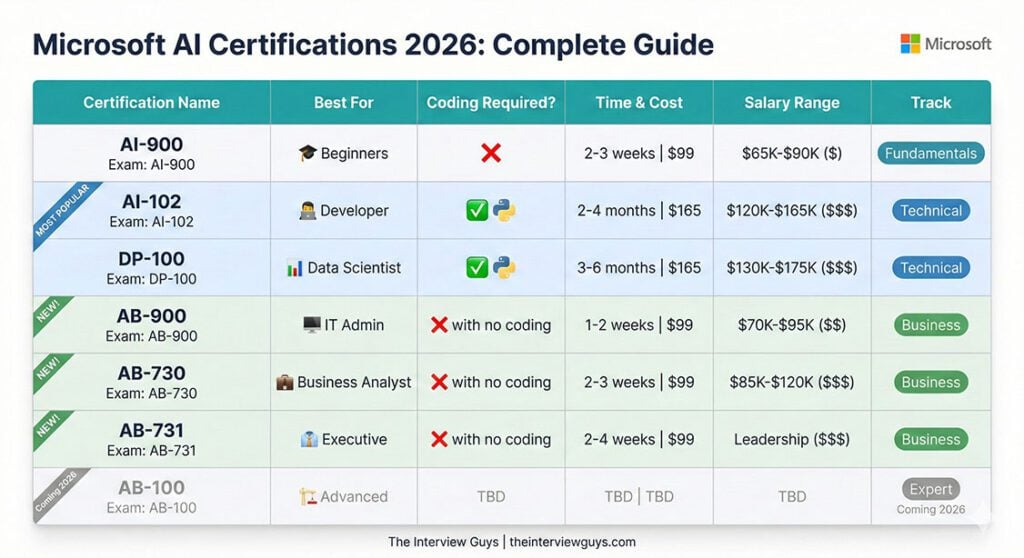Viewport: 1024px width, 558px height.
Task: Click the bar chart icon beside Data Scientist
Action: click(294, 268)
